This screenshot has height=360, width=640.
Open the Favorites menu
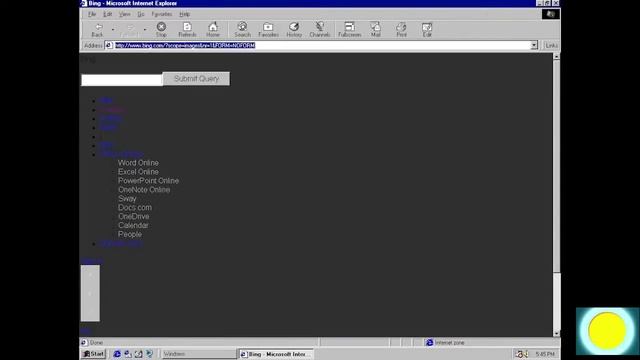click(x=162, y=14)
